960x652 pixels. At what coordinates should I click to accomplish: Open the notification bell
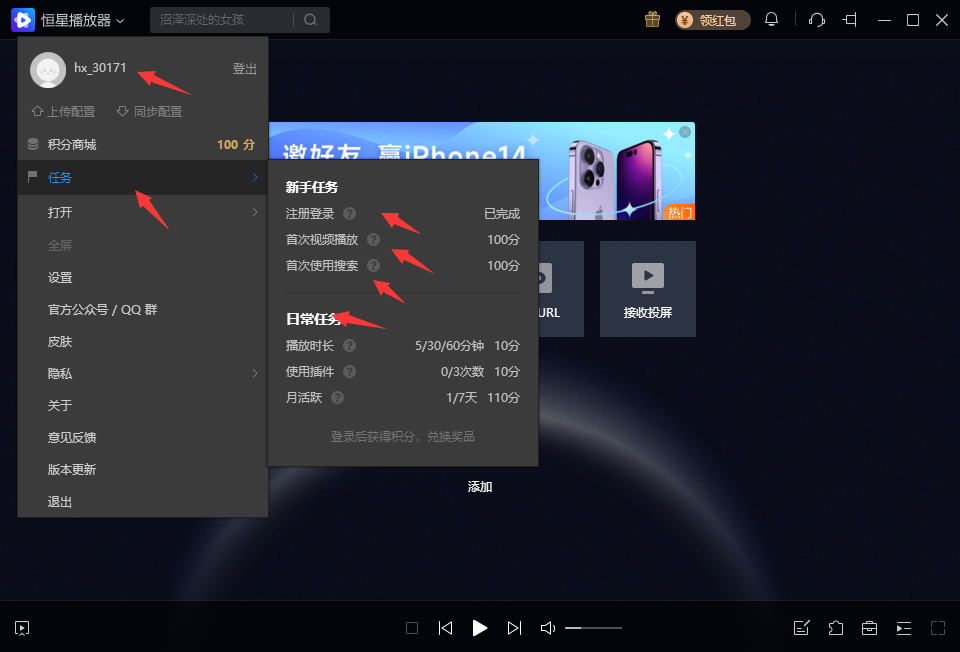(x=771, y=20)
